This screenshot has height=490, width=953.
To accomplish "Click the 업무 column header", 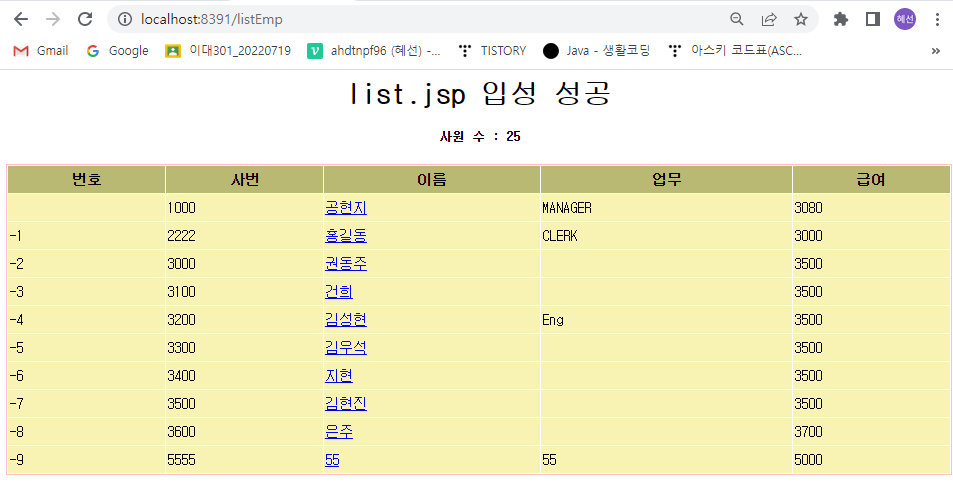I will coord(666,179).
